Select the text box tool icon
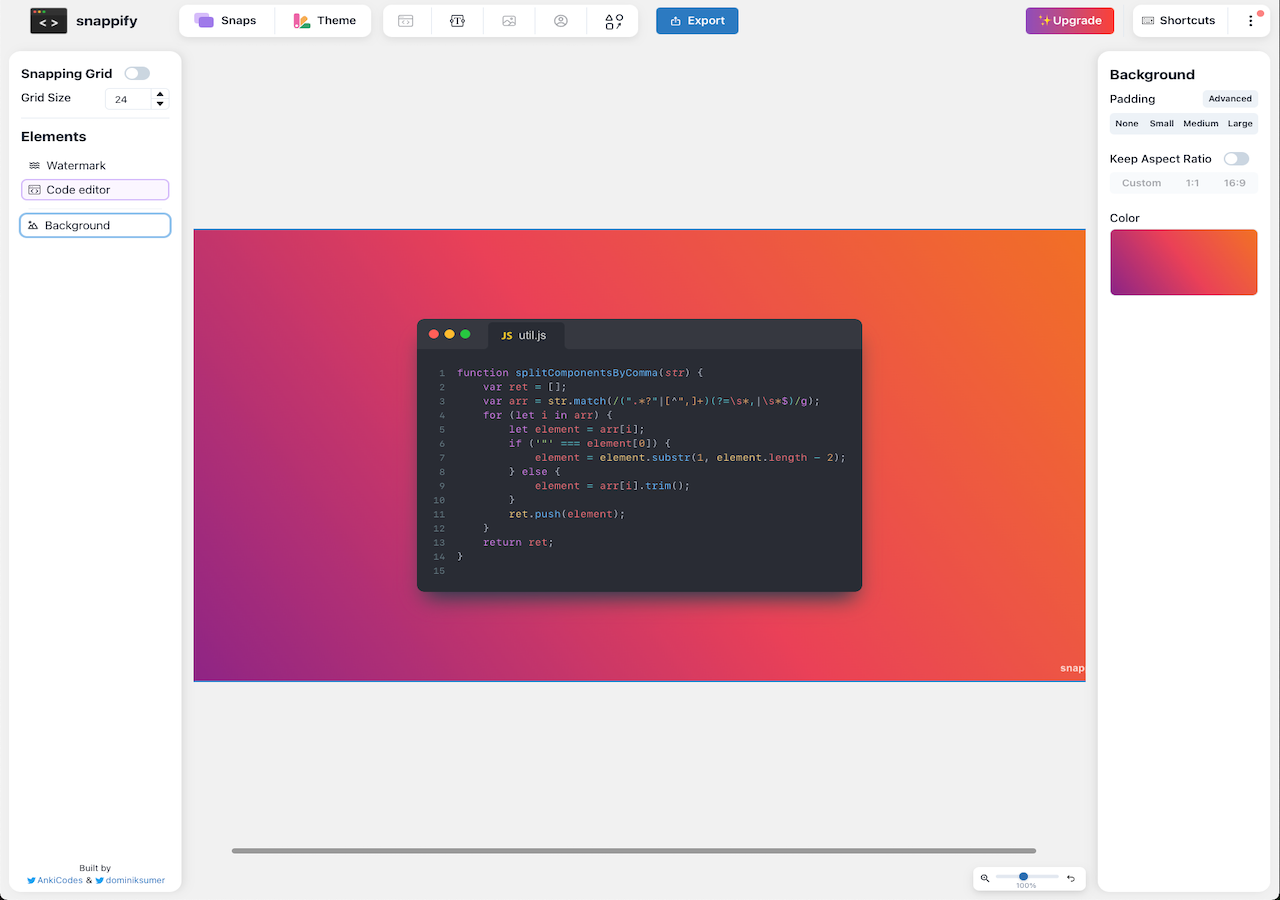Viewport: 1280px width, 900px height. point(457,21)
